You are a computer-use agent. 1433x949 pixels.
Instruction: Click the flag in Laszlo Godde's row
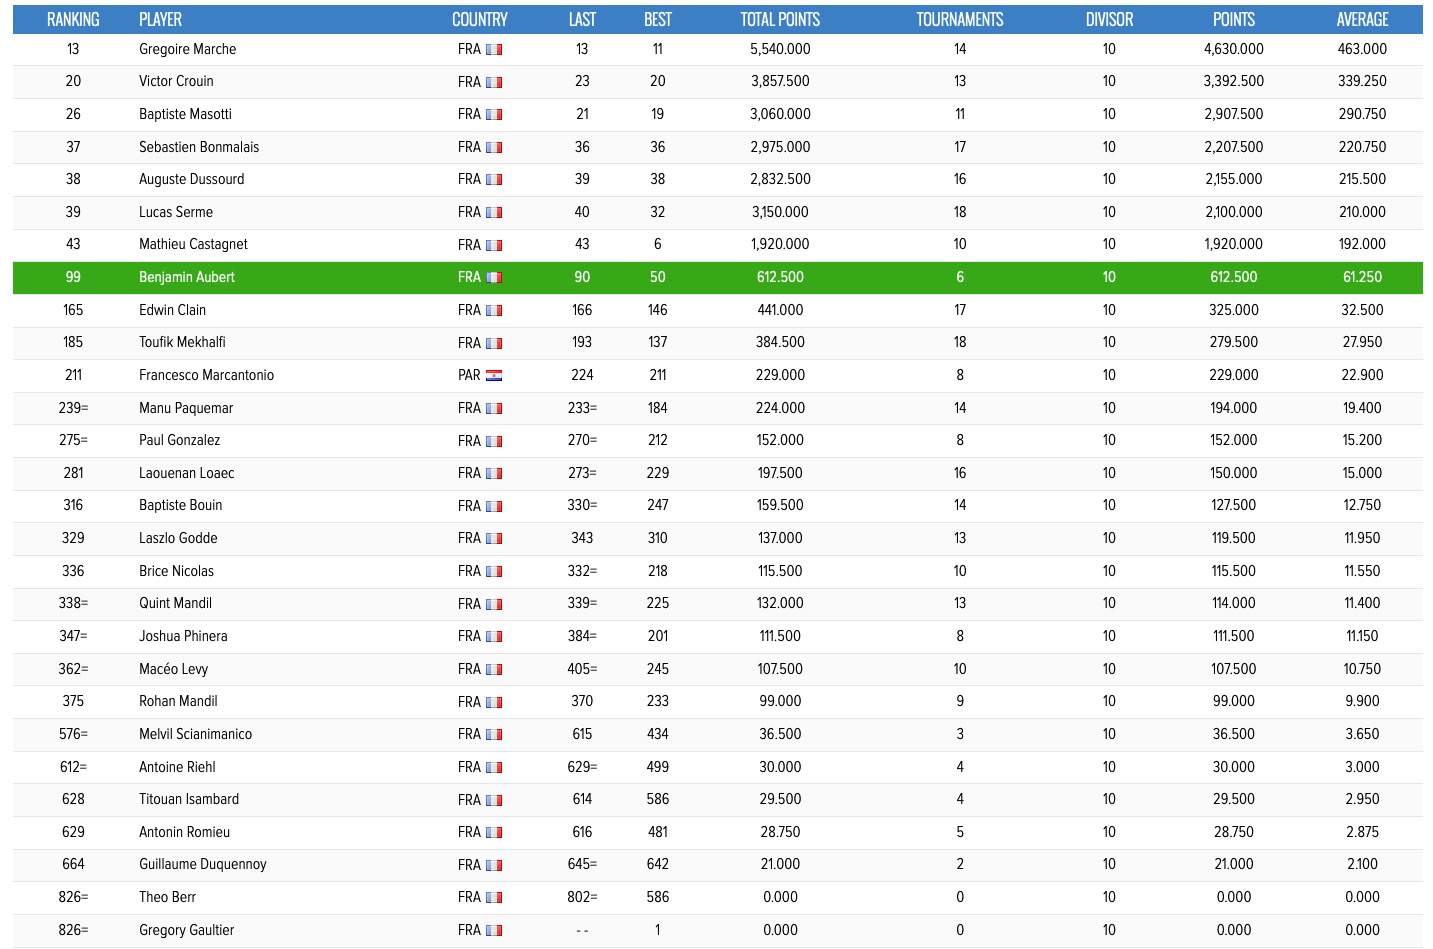(x=494, y=538)
